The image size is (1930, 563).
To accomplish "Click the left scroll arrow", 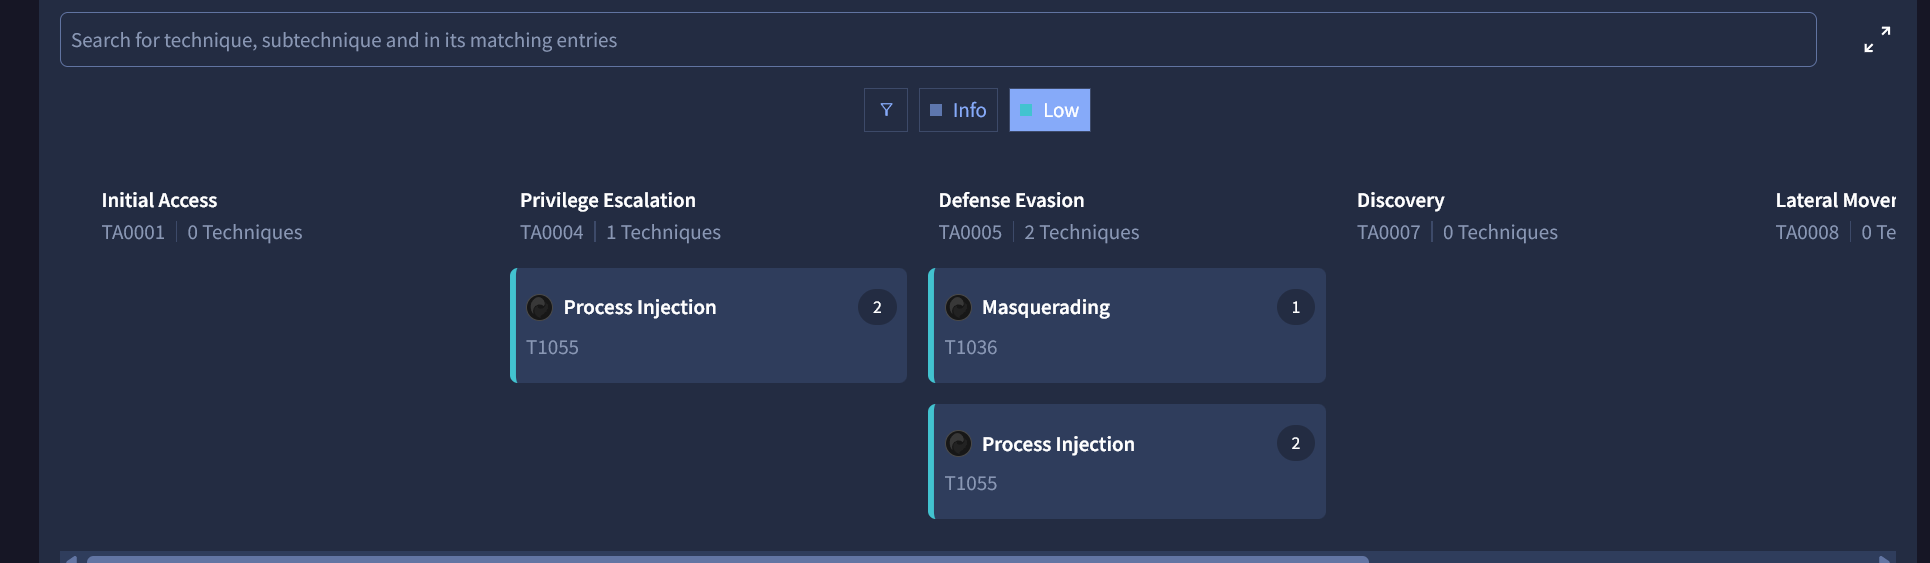I will 71,559.
